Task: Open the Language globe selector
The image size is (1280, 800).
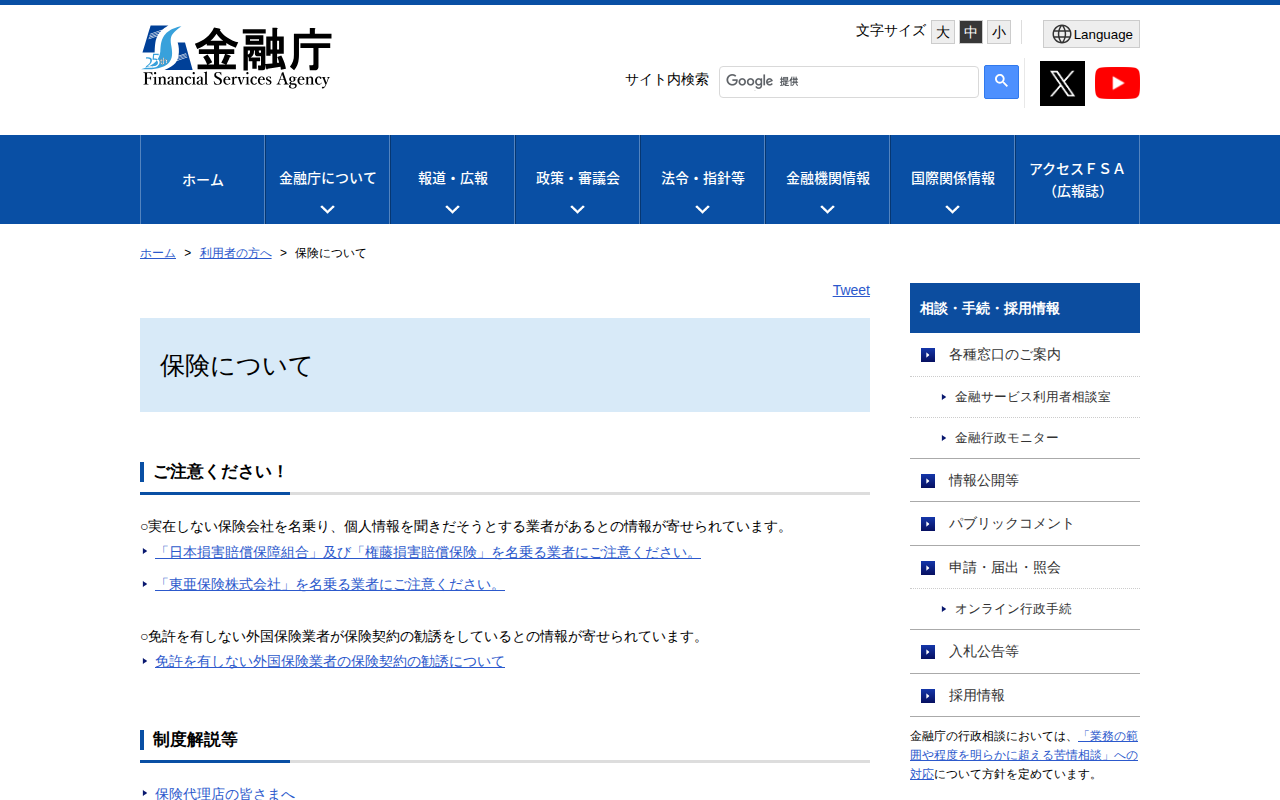Action: [x=1090, y=33]
